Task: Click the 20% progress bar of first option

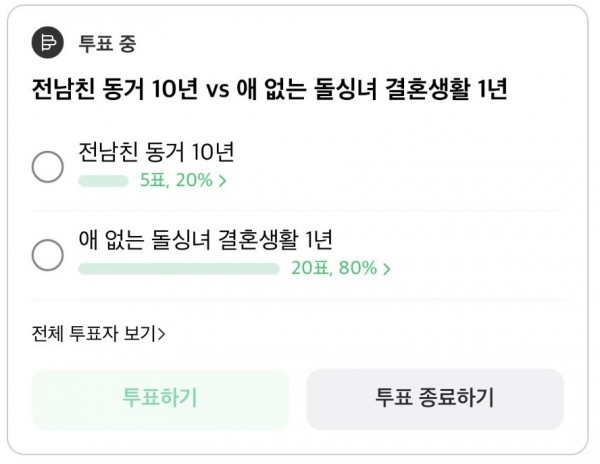Action: tap(103, 181)
